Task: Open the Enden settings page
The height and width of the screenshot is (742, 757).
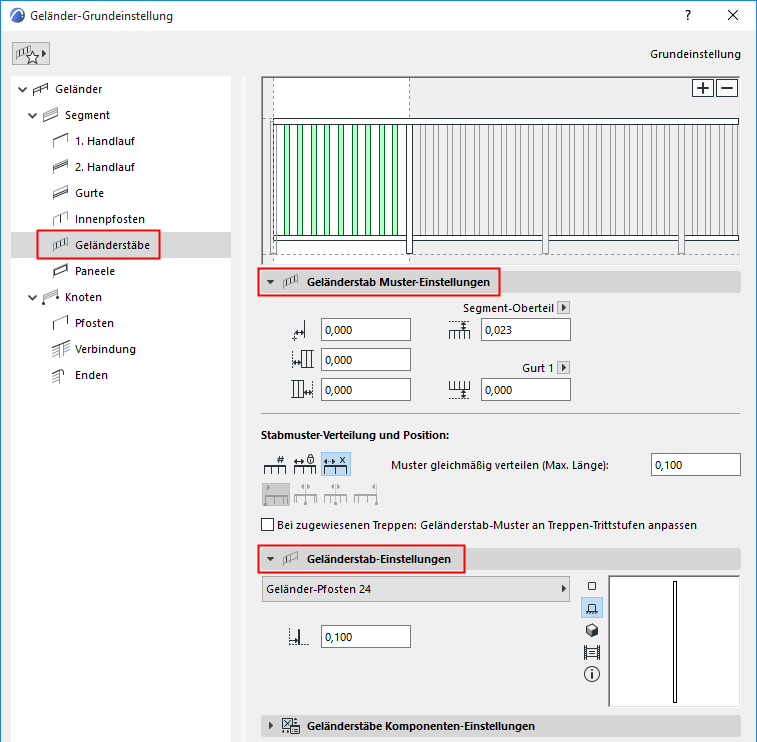Action: 91,375
